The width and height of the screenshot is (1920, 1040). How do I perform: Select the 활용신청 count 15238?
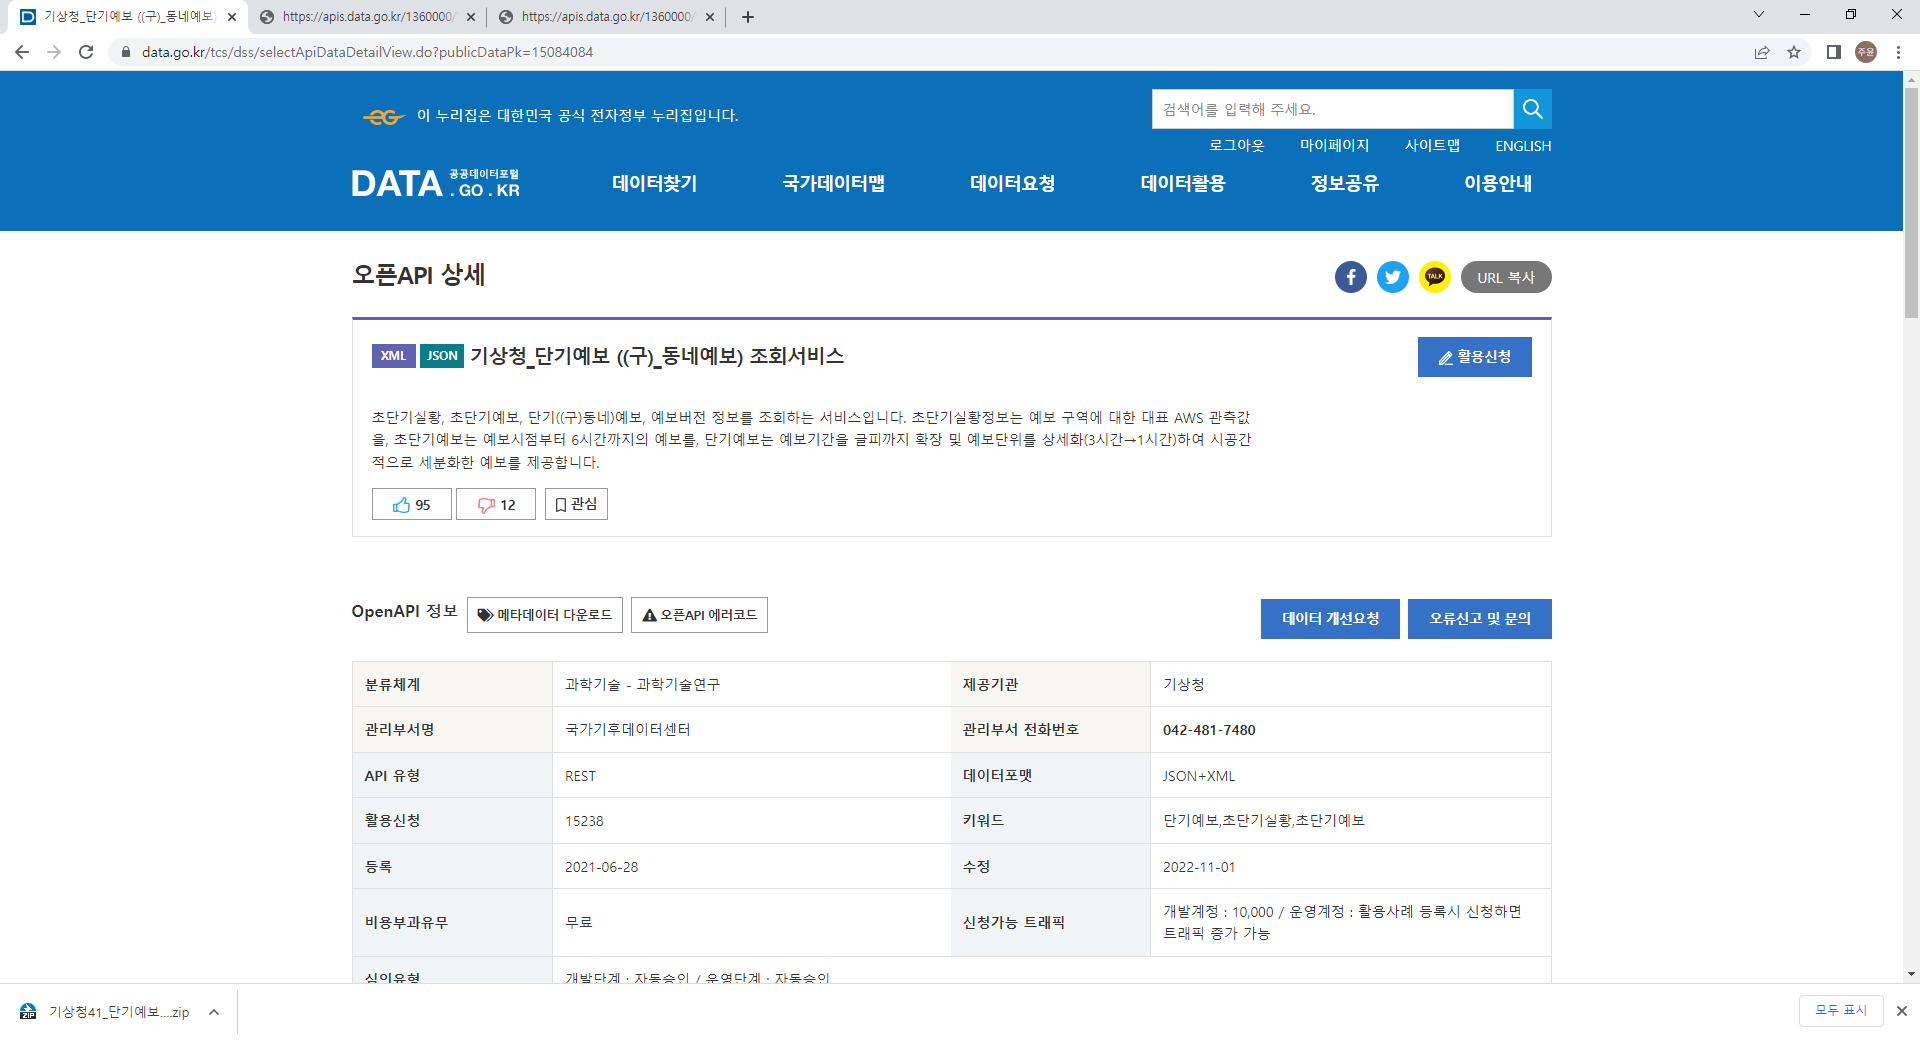coord(584,821)
